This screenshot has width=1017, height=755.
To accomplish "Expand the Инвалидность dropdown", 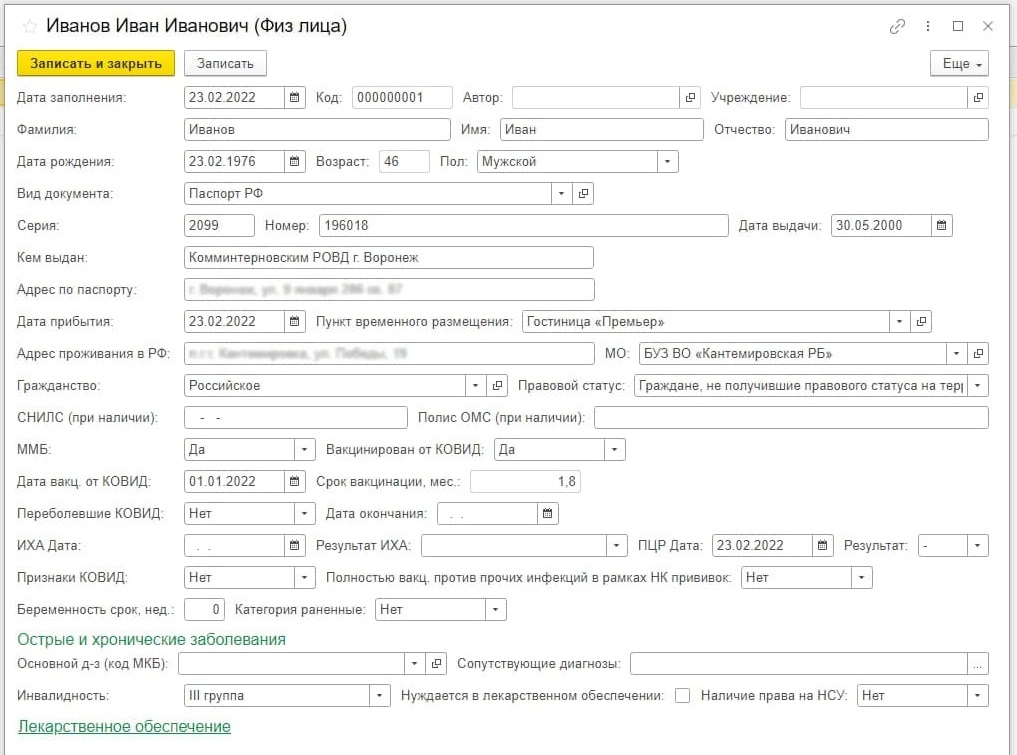I will pos(379,695).
